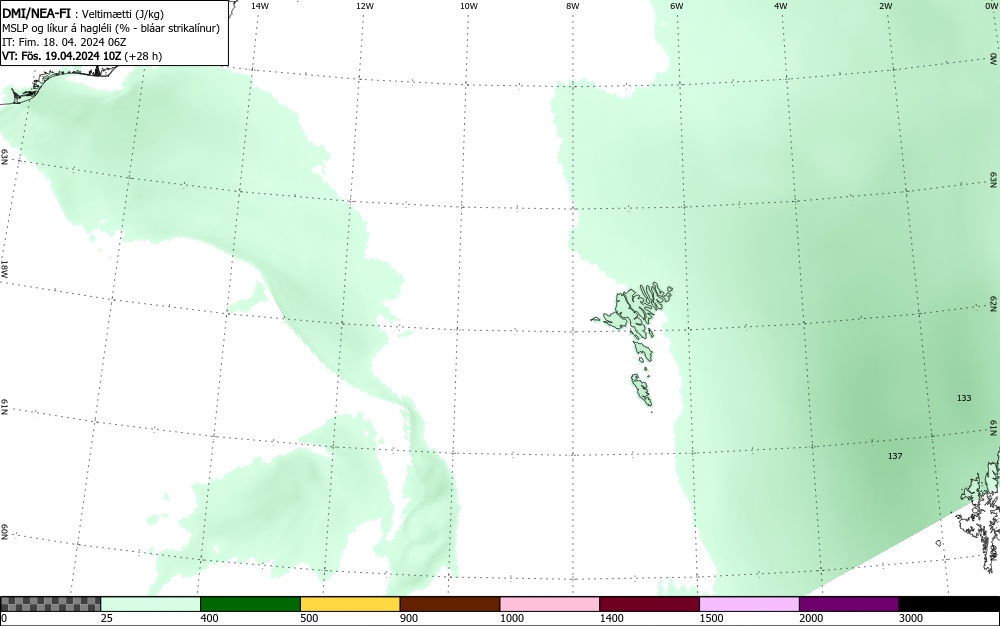Click the value label 133 on the map
1000x626 pixels.
(x=964, y=398)
